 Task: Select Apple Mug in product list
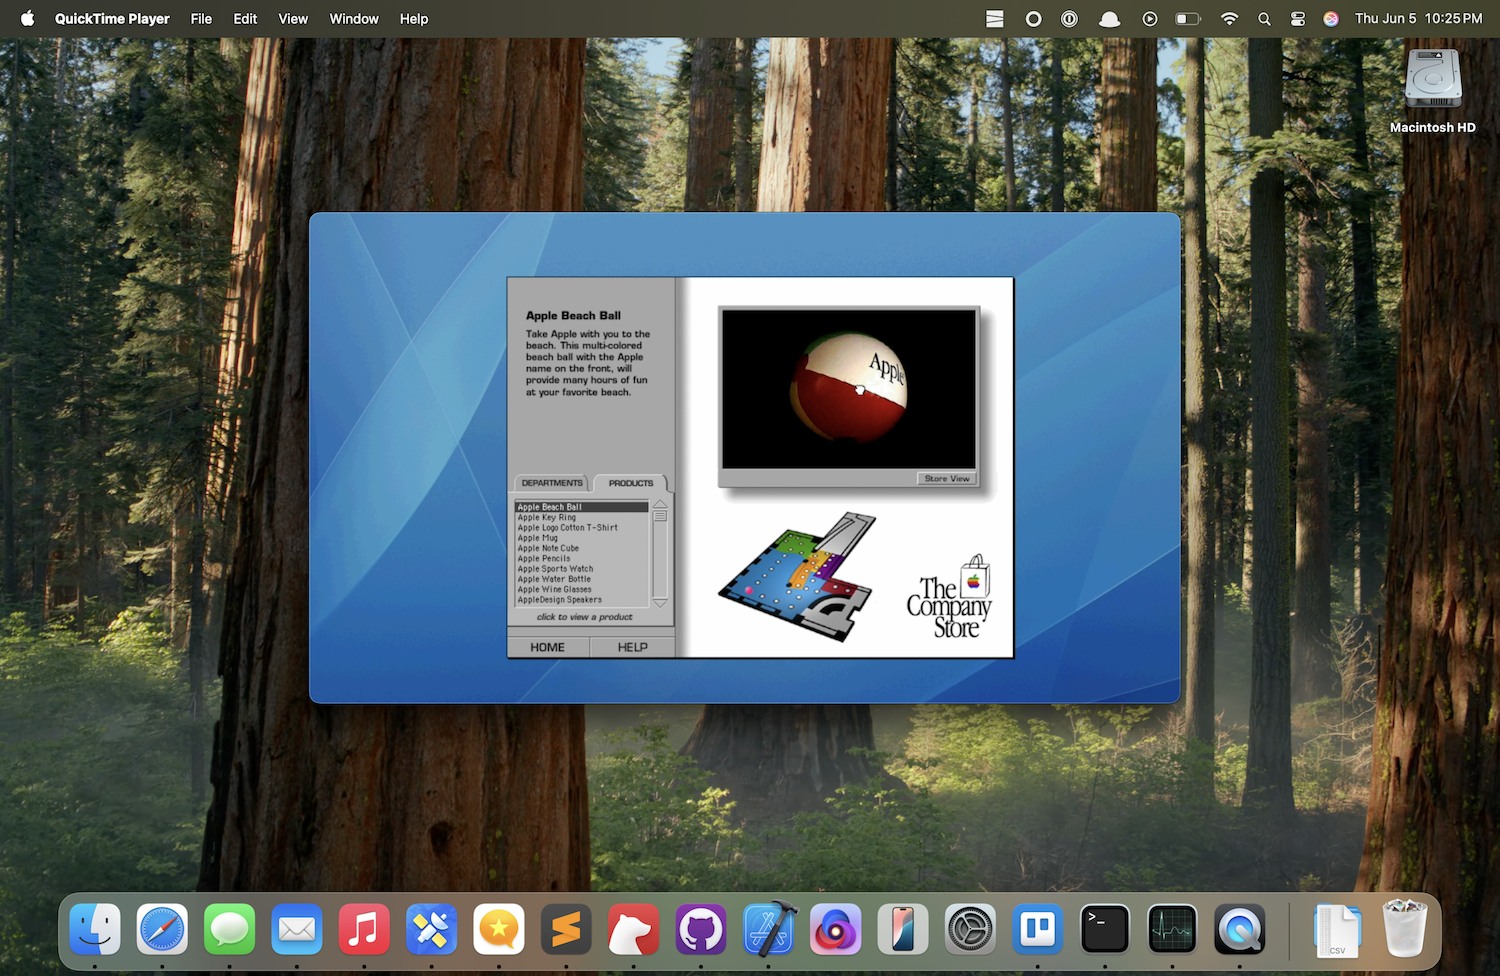pos(582,538)
